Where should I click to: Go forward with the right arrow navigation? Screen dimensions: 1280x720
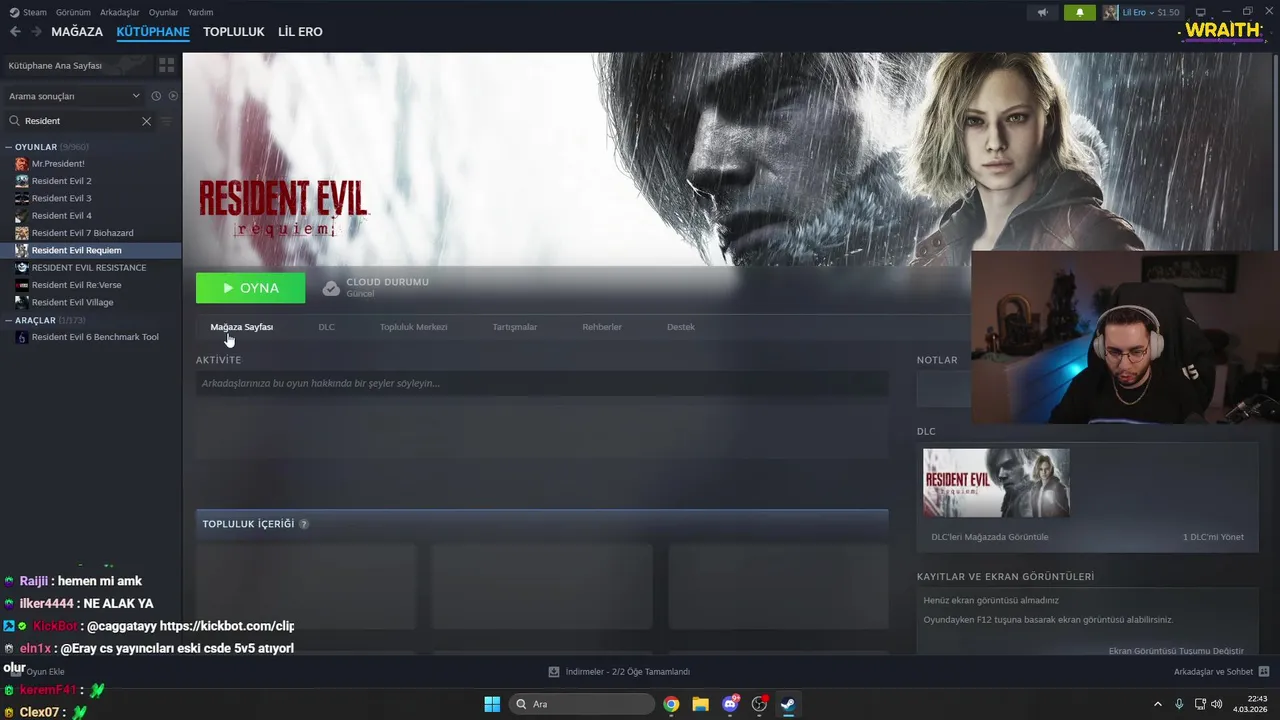pos(36,32)
